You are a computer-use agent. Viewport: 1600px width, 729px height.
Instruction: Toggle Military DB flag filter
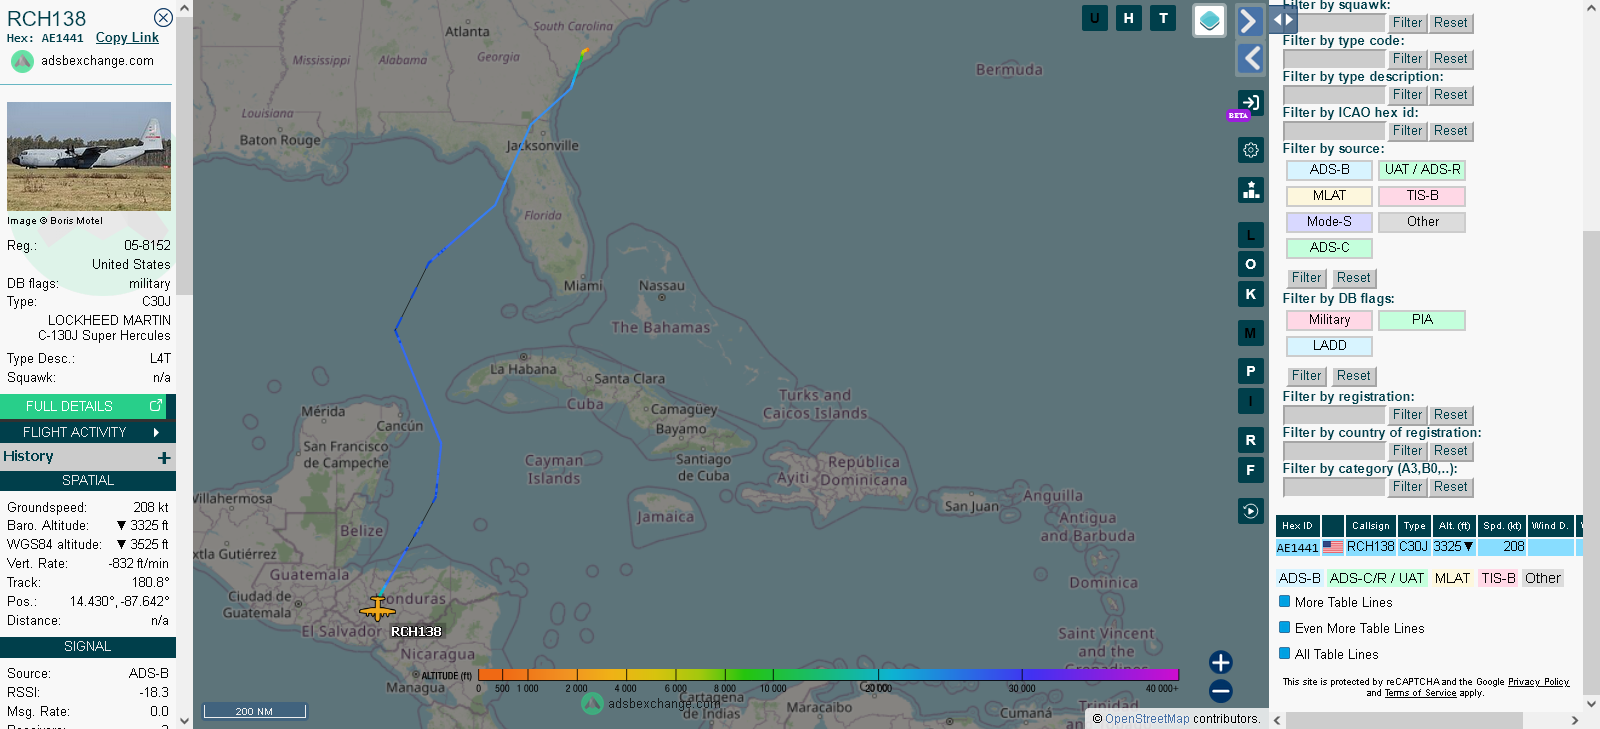pyautogui.click(x=1329, y=320)
